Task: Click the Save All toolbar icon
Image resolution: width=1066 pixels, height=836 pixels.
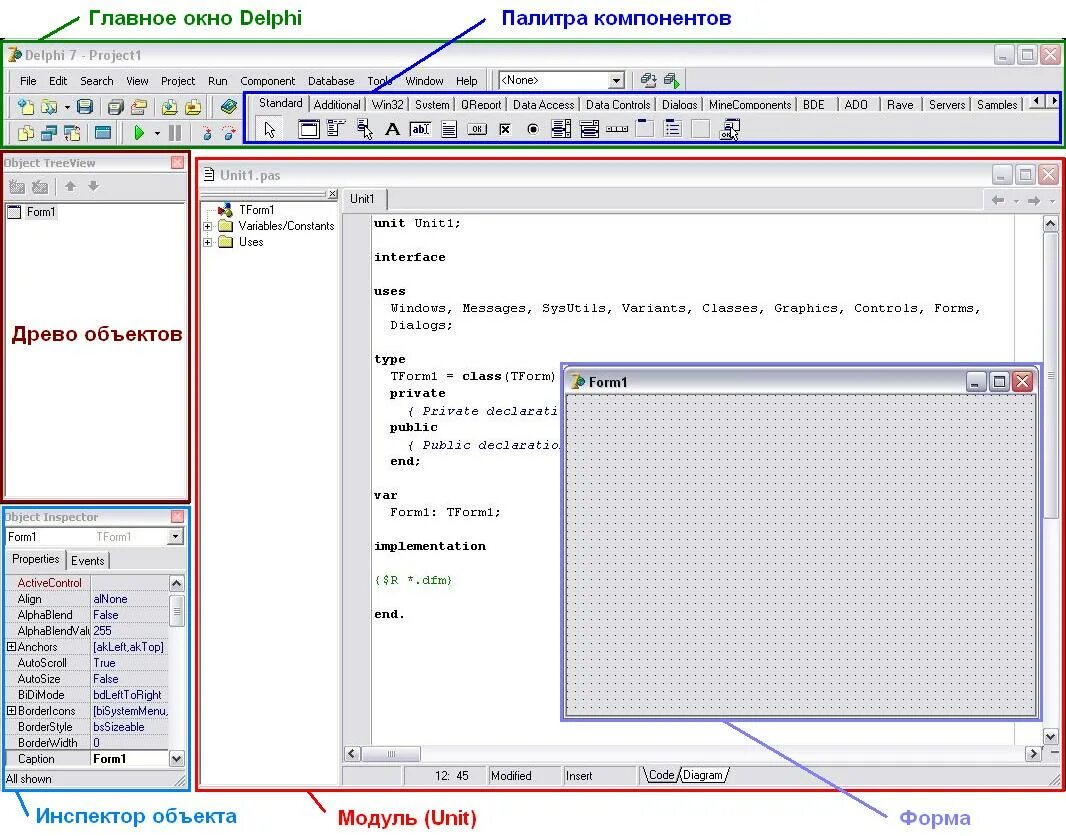Action: [x=116, y=106]
